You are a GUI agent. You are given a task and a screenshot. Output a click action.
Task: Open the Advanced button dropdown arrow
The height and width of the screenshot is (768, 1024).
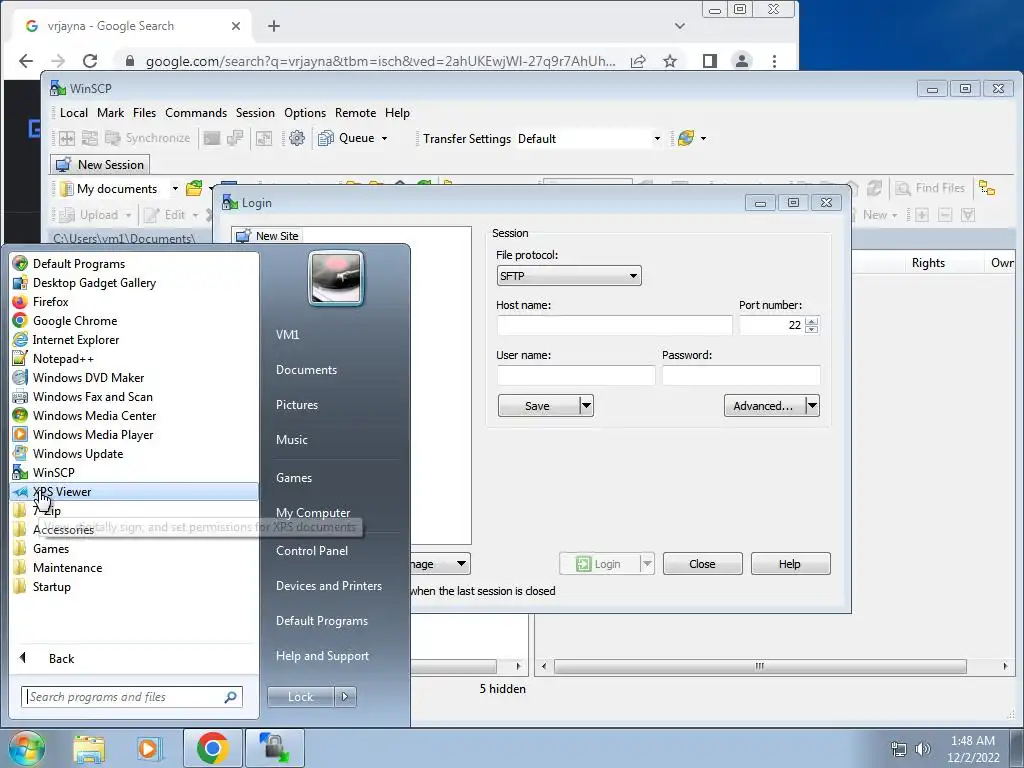(812, 406)
